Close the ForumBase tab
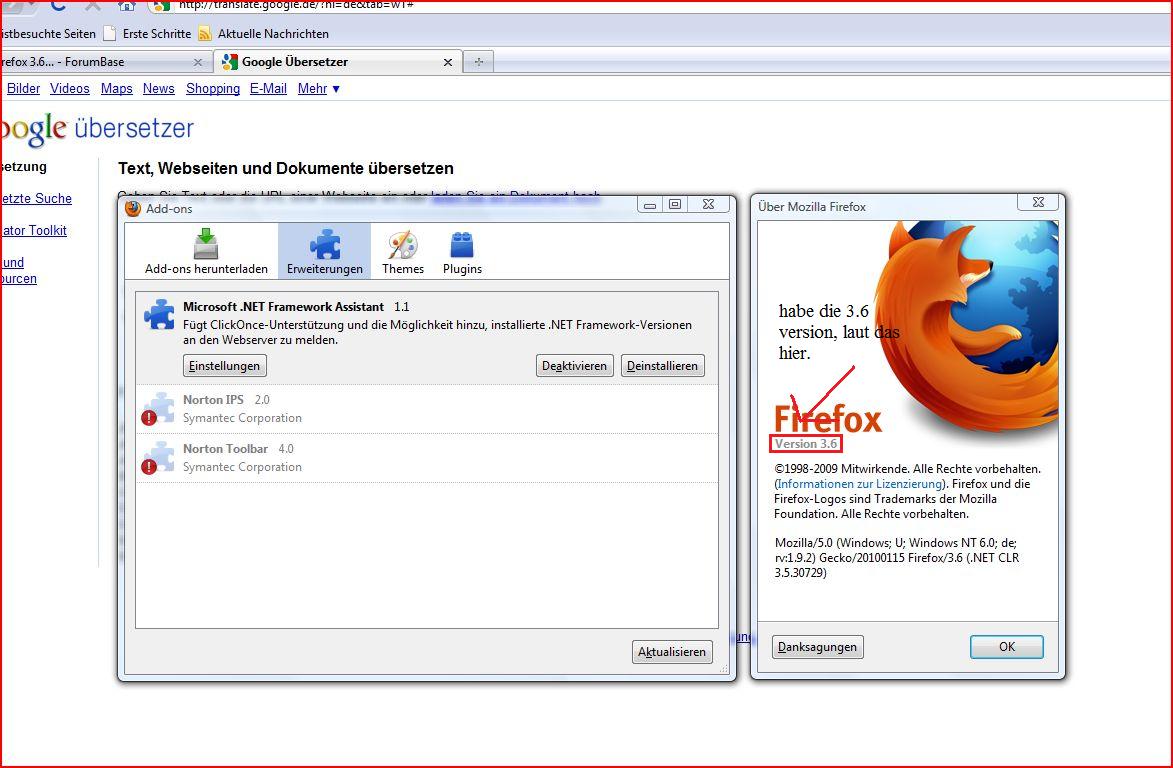This screenshot has width=1173, height=768. click(197, 62)
